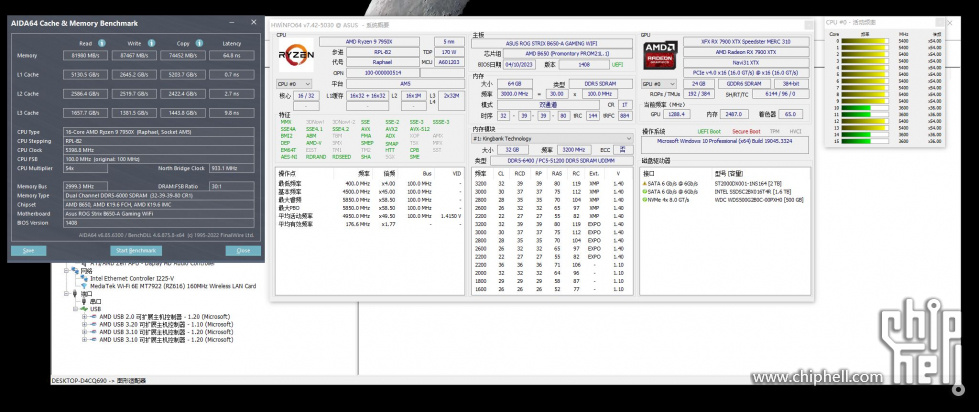Click the Core 10 clock bar
The height and width of the screenshot is (412, 979).
pos(865,107)
